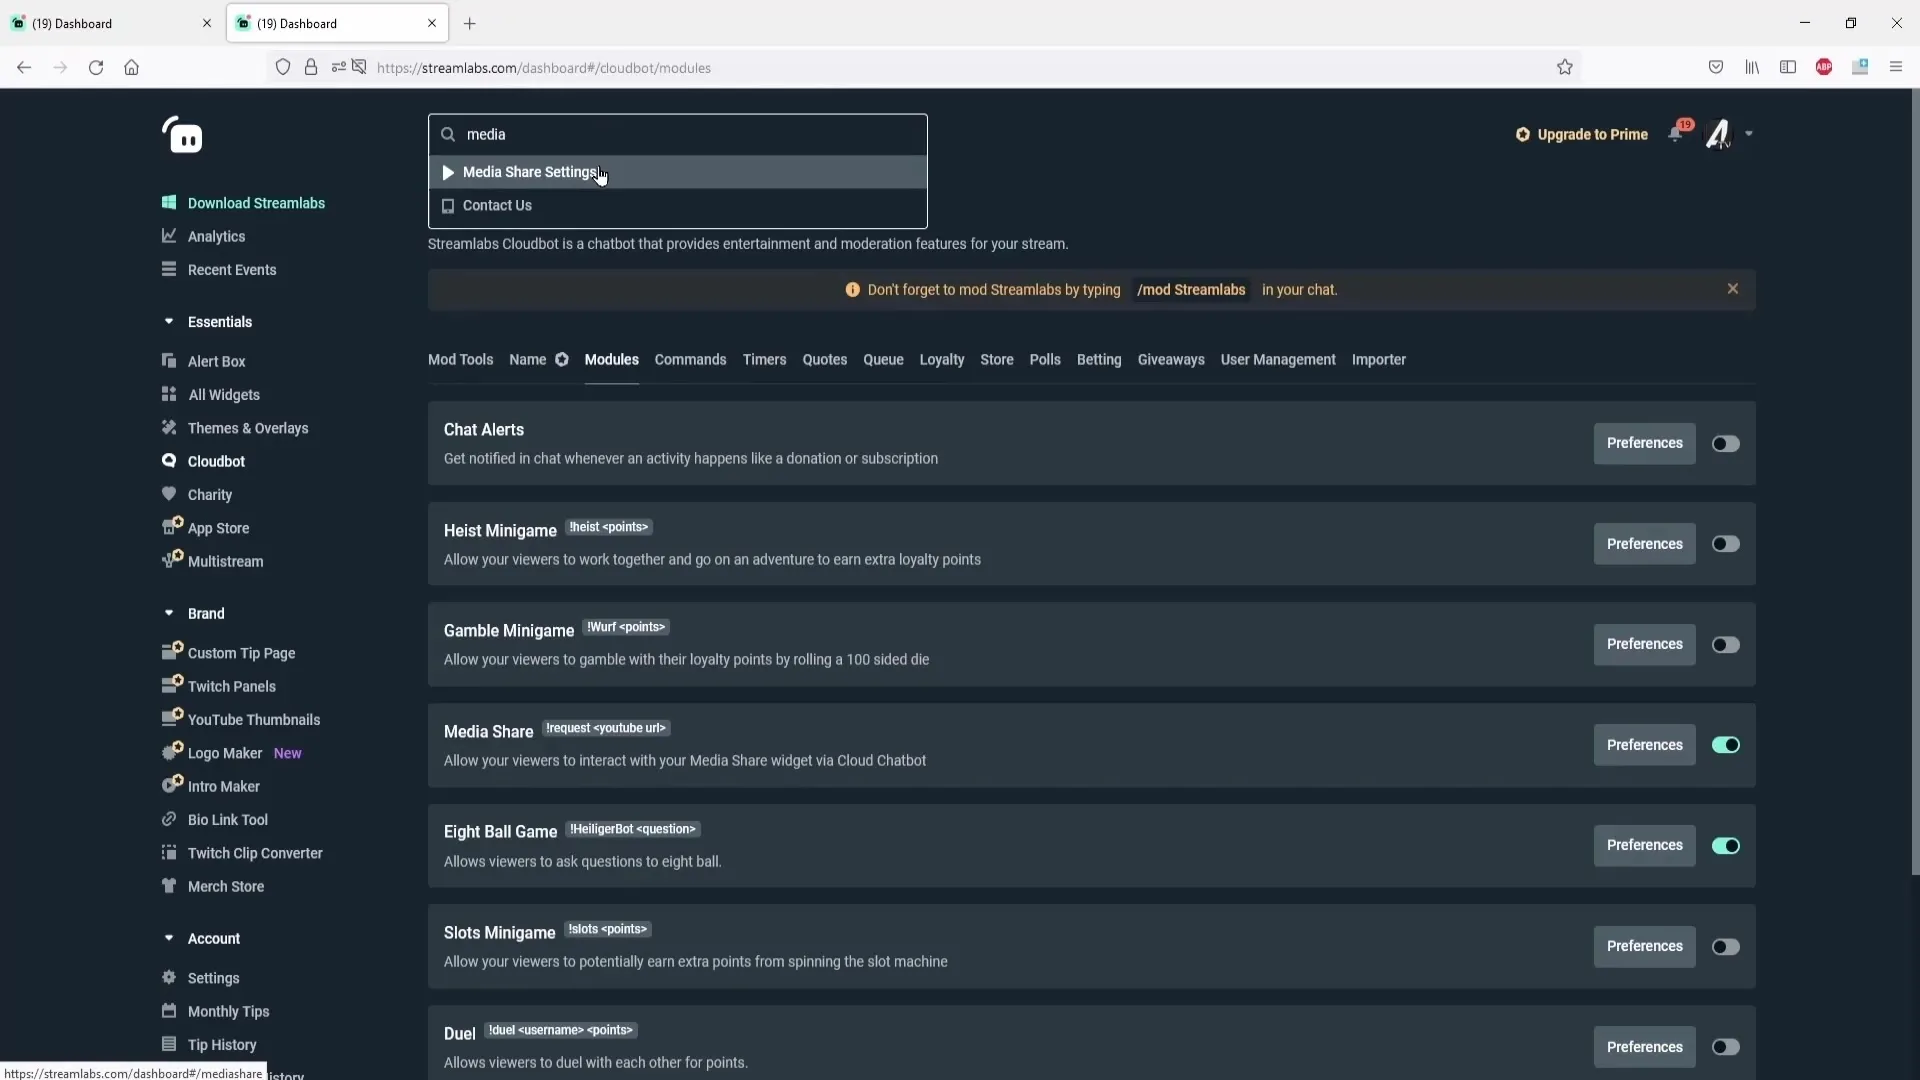Click the Merch Store shirt icon

point(169,885)
